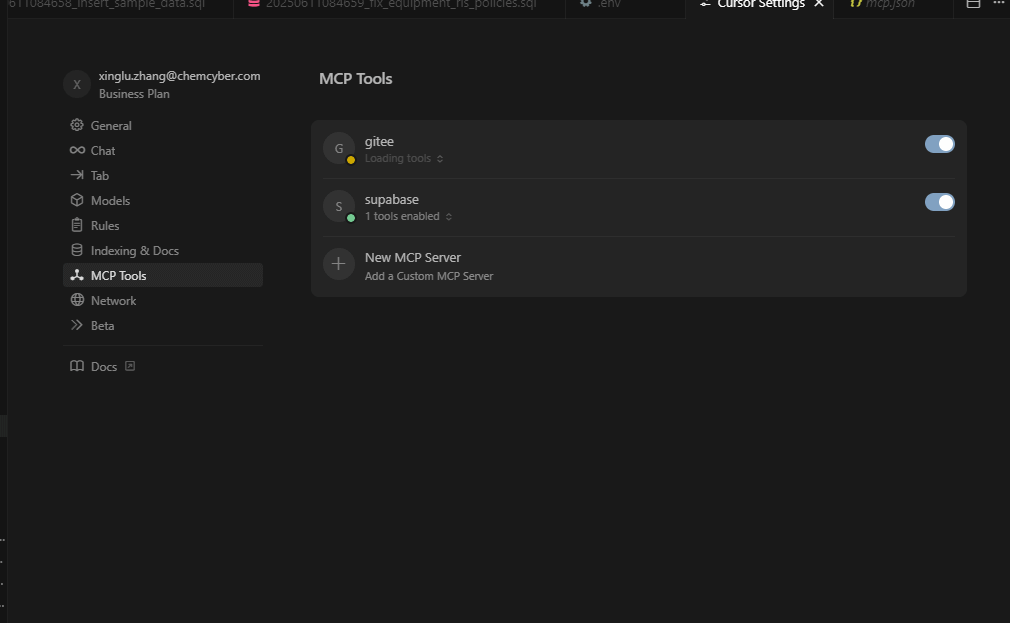Click the Docs book icon
The width and height of the screenshot is (1010, 623).
(x=77, y=367)
